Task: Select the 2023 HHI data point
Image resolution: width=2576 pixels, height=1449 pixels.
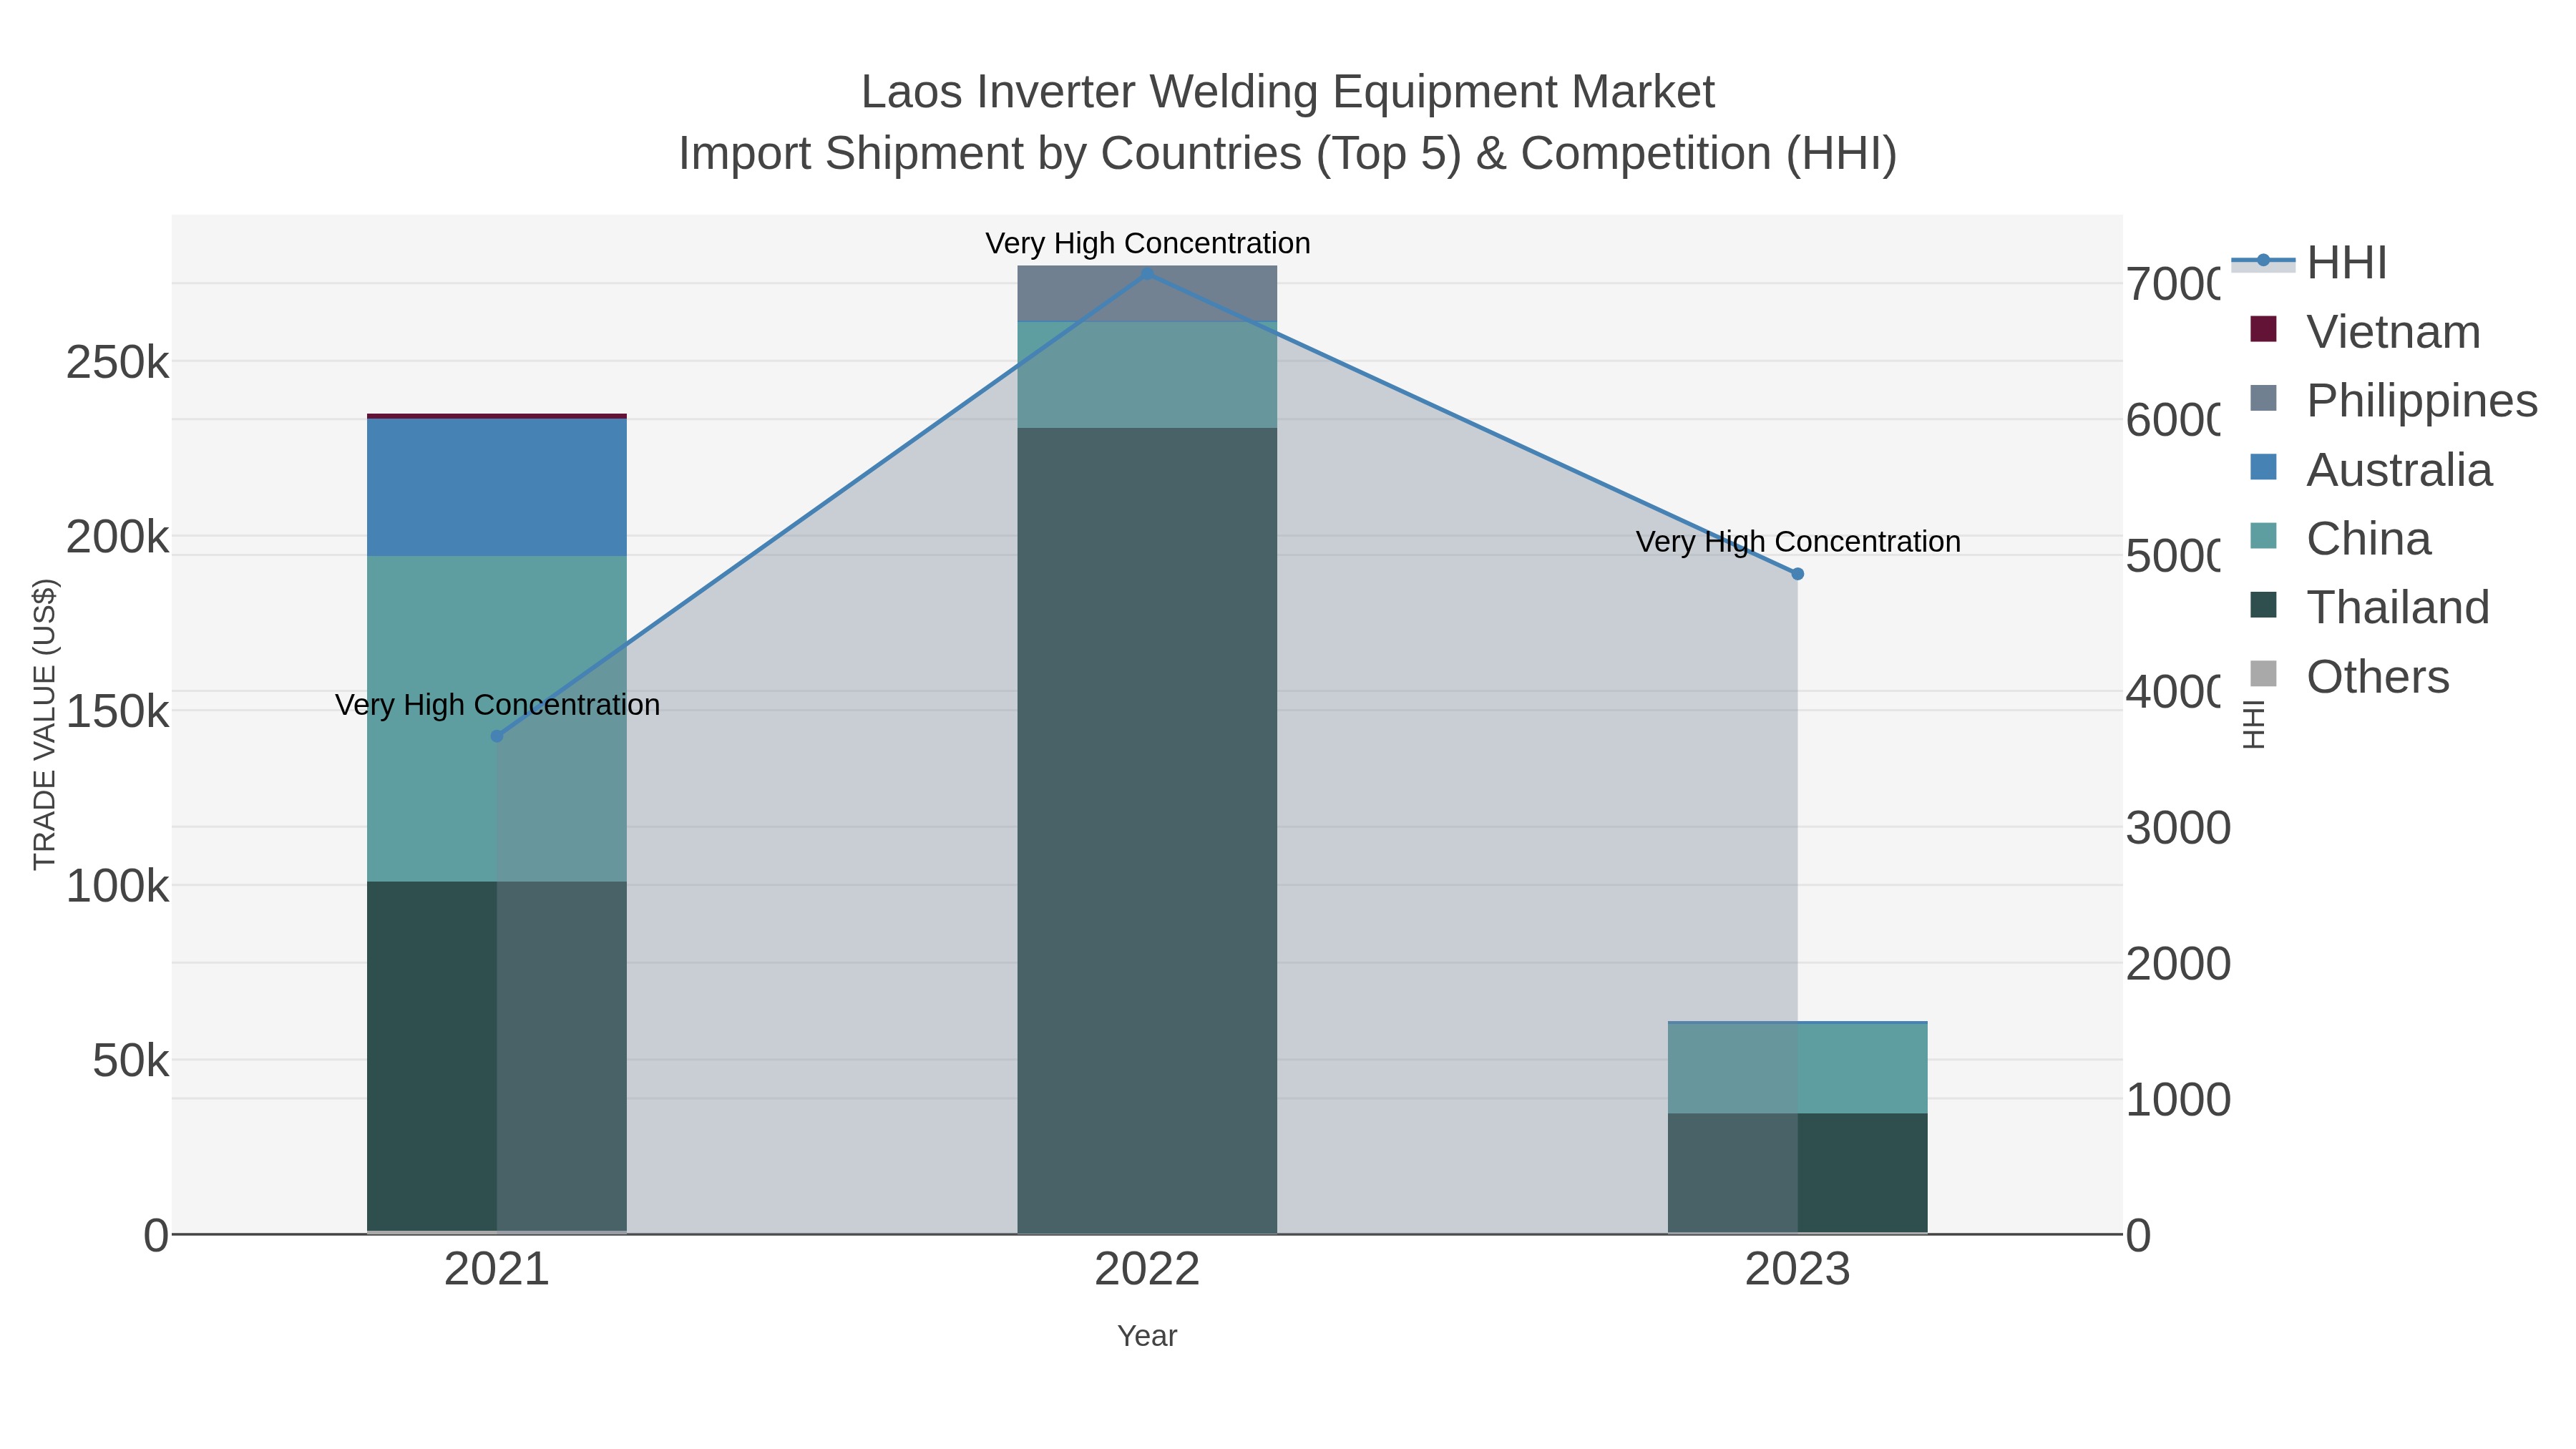Action: [1797, 574]
